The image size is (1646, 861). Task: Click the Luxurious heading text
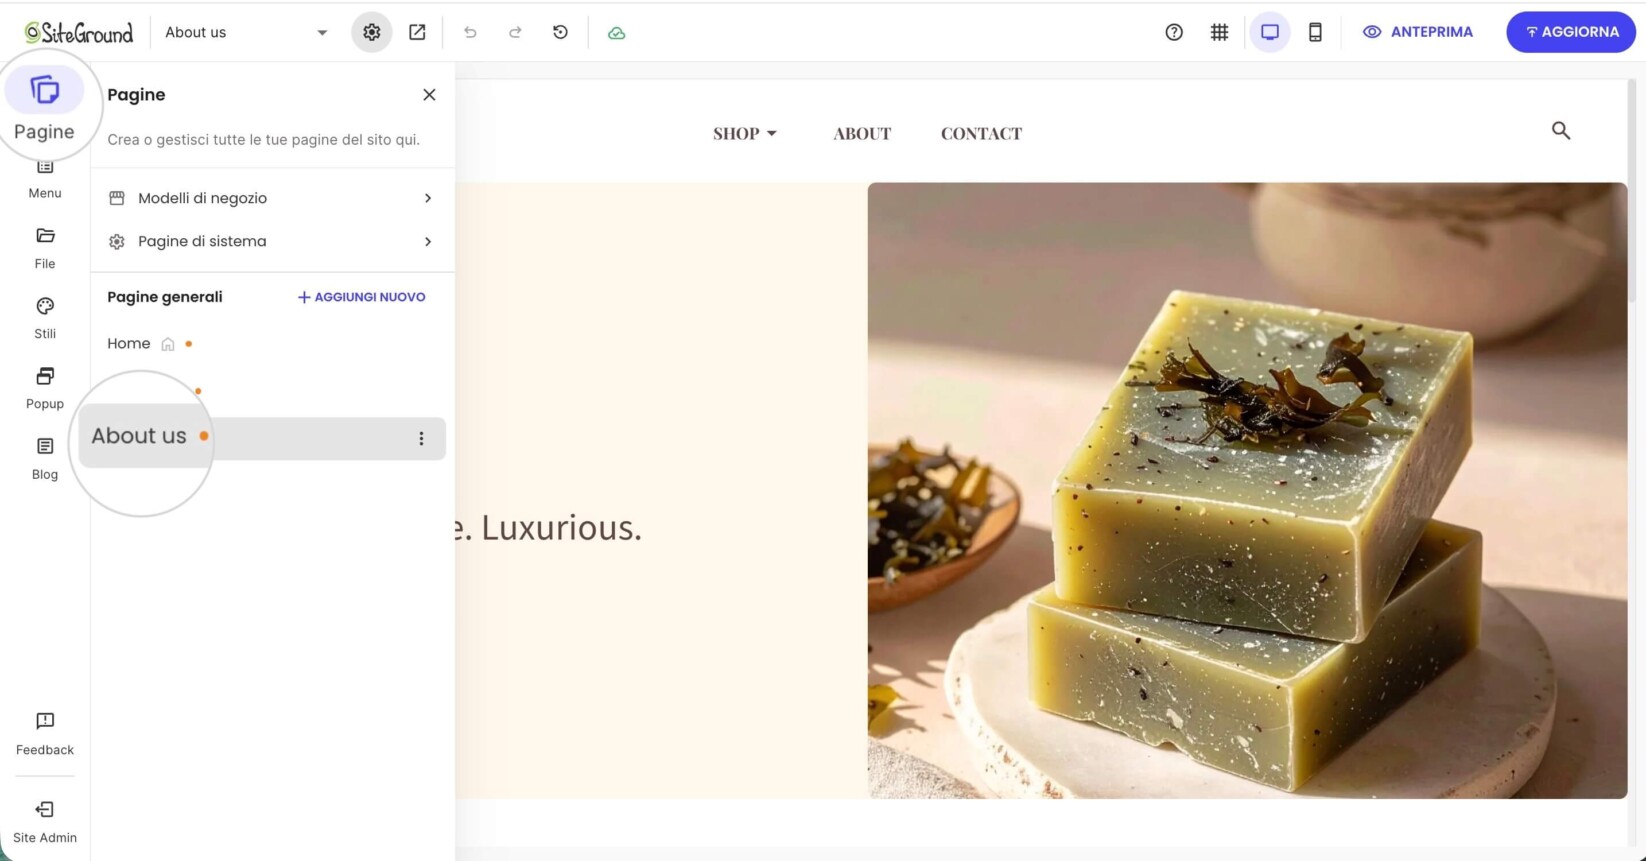pos(549,527)
